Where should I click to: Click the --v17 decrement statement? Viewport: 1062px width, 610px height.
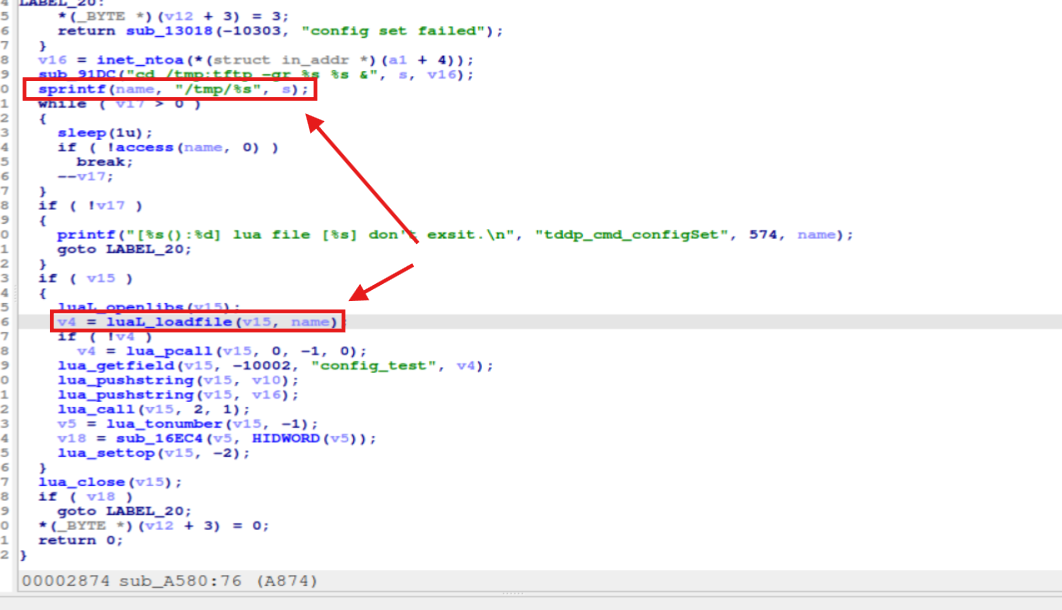click(x=86, y=177)
